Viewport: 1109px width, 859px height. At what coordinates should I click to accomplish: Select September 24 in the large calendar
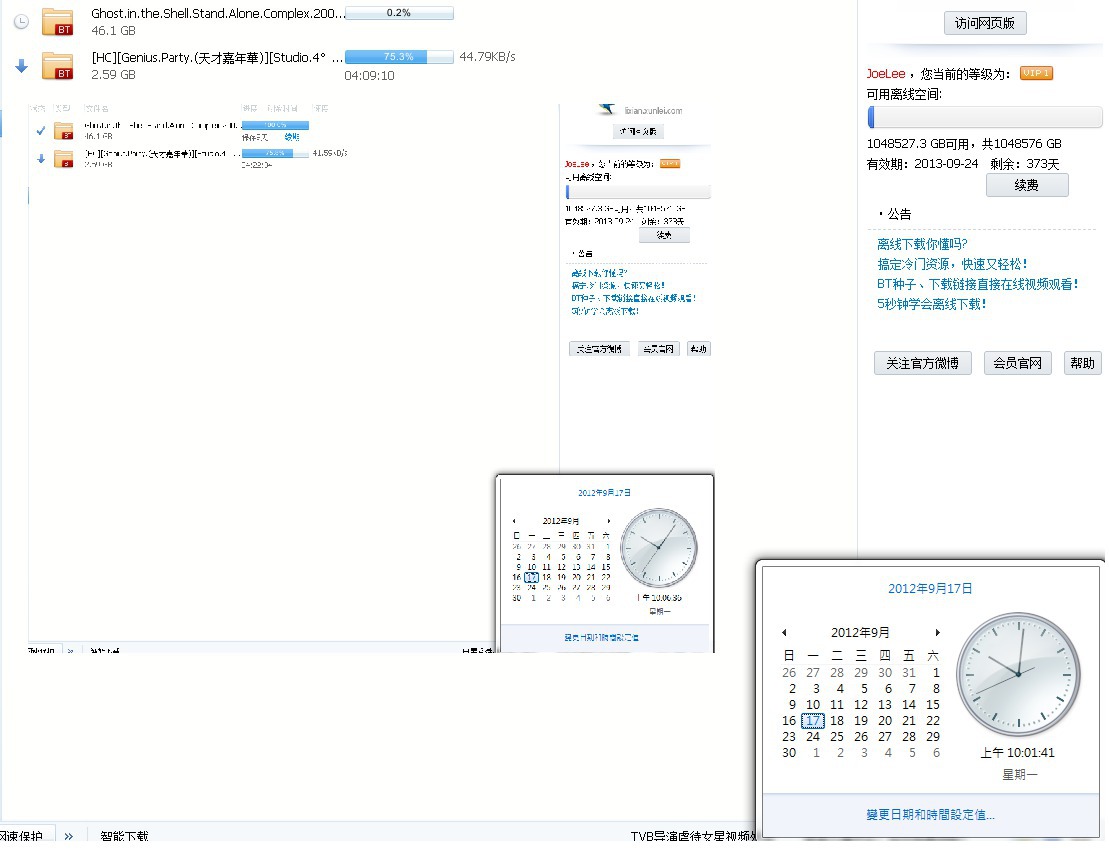pyautogui.click(x=813, y=737)
